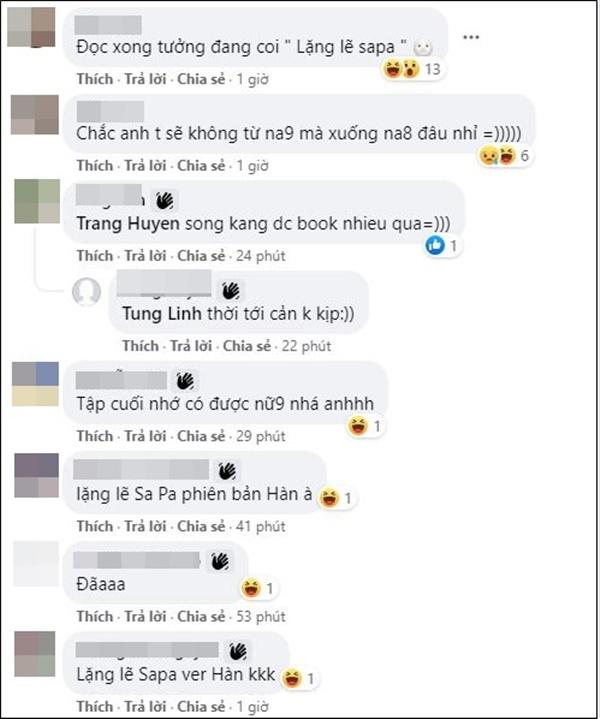Open laughing reaction on "Tập cuối" comment

(358, 426)
